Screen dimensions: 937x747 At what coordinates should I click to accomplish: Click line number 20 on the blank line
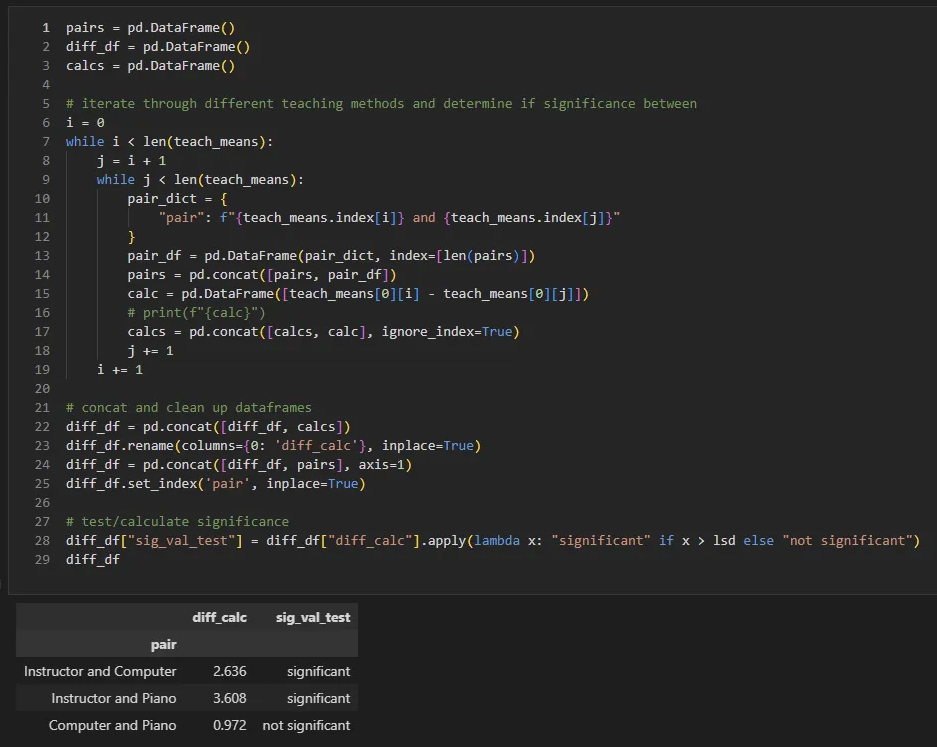tap(41, 388)
